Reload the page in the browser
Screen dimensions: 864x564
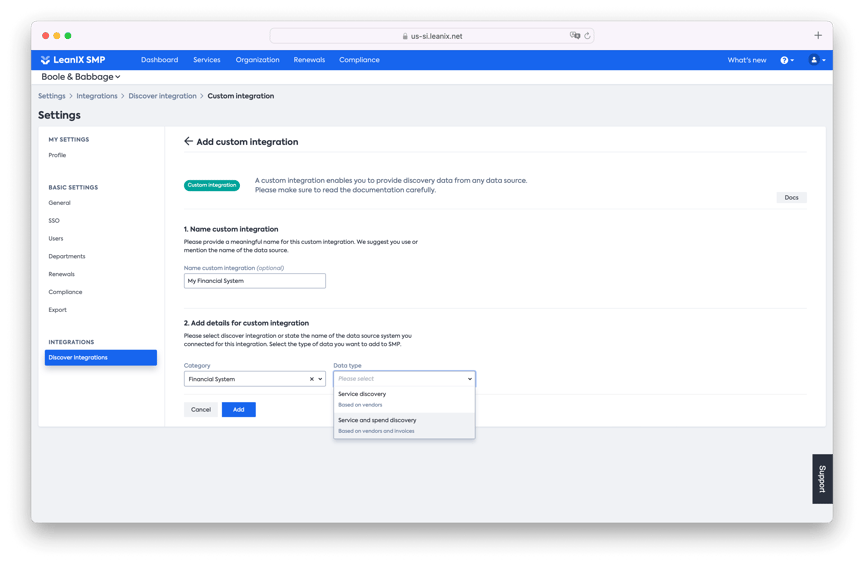(x=588, y=36)
